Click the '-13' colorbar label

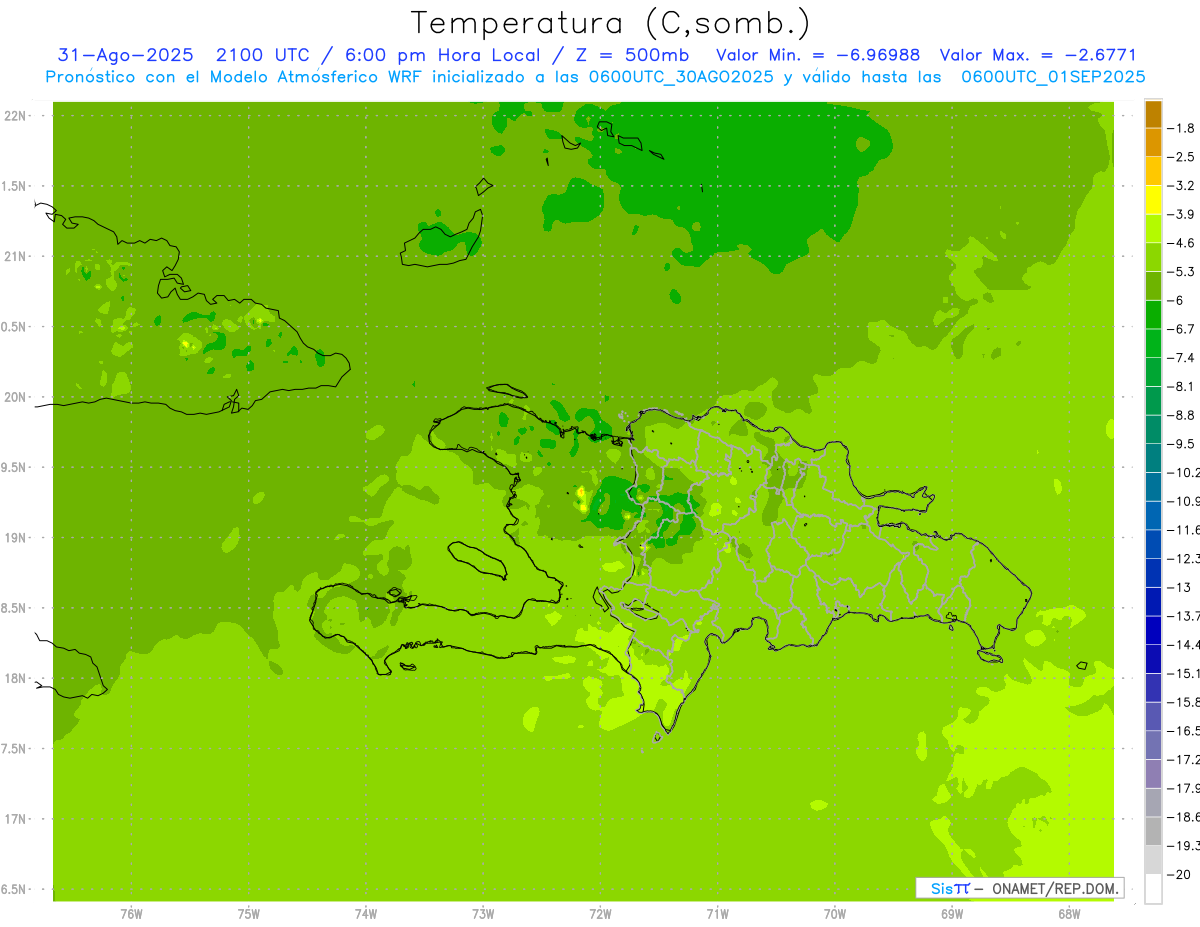(1179, 587)
